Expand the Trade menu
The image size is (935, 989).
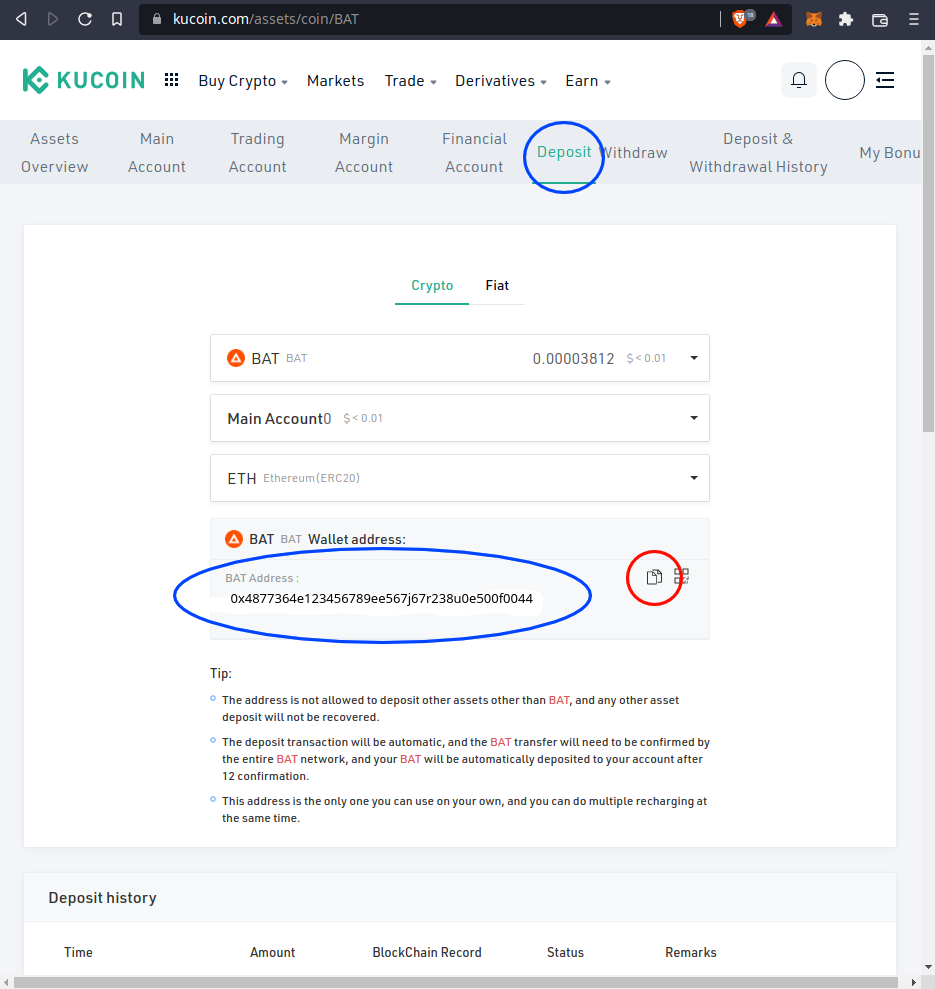coord(411,81)
